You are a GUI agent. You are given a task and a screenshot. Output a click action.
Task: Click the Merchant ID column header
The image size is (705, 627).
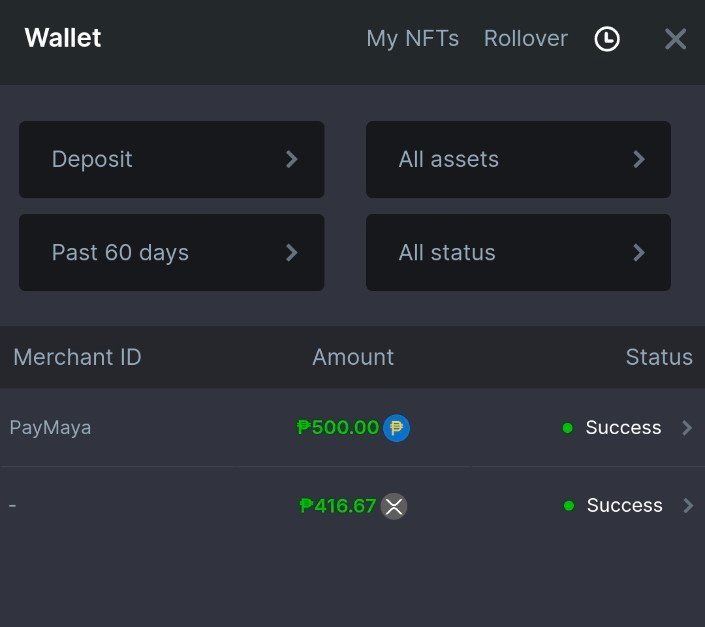(77, 357)
